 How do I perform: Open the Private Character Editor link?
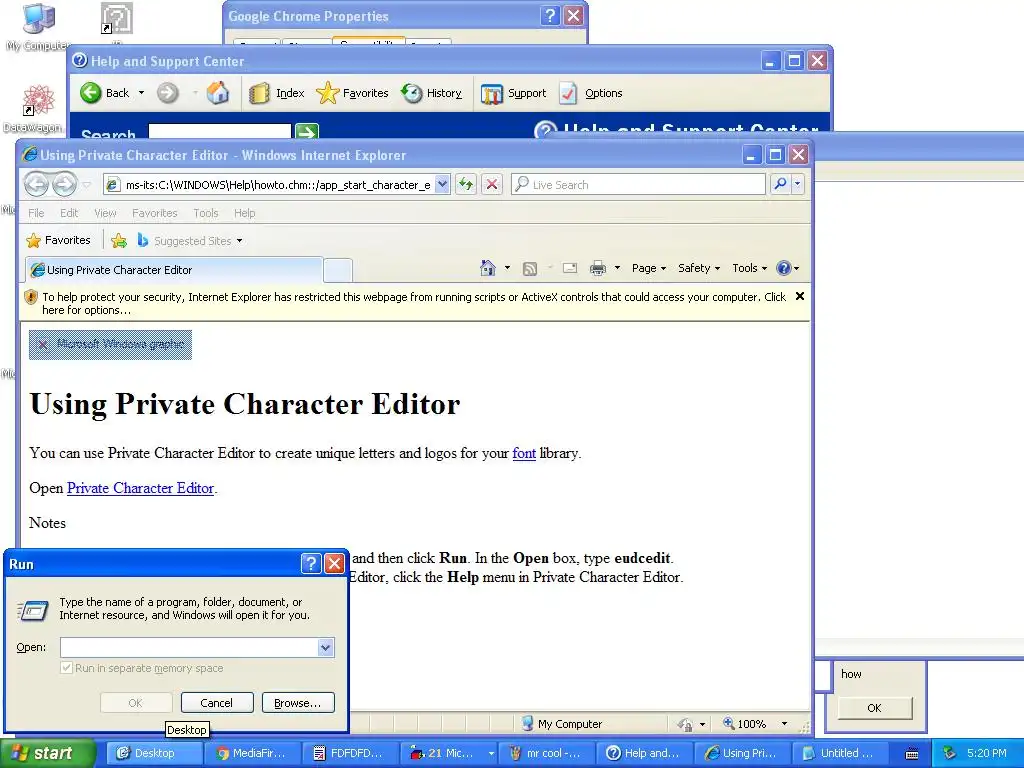(x=140, y=488)
